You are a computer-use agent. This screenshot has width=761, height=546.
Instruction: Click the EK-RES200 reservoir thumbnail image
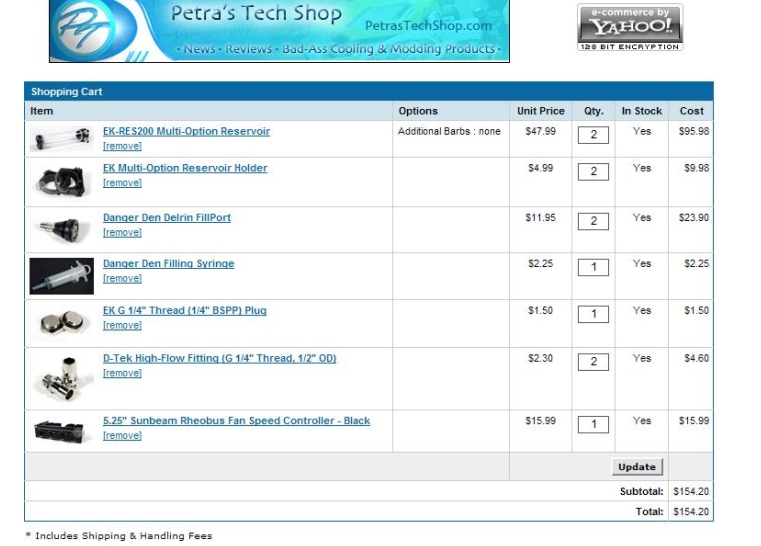(x=62, y=138)
